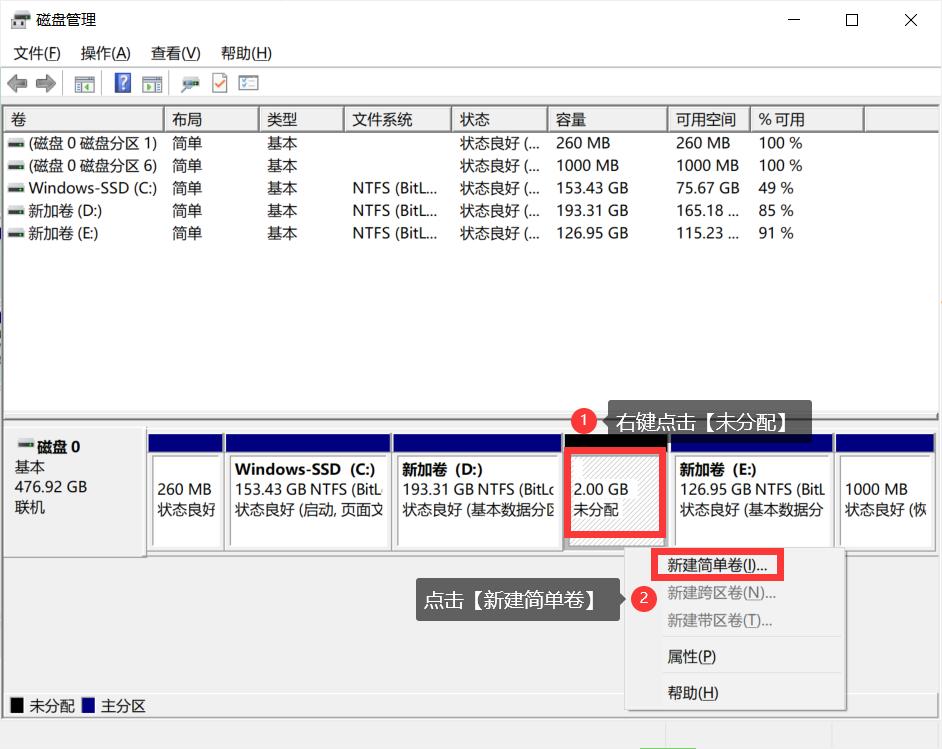Viewport: 942px width, 749px height.
Task: Open Help with the question mark toolbar icon
Action: (121, 83)
